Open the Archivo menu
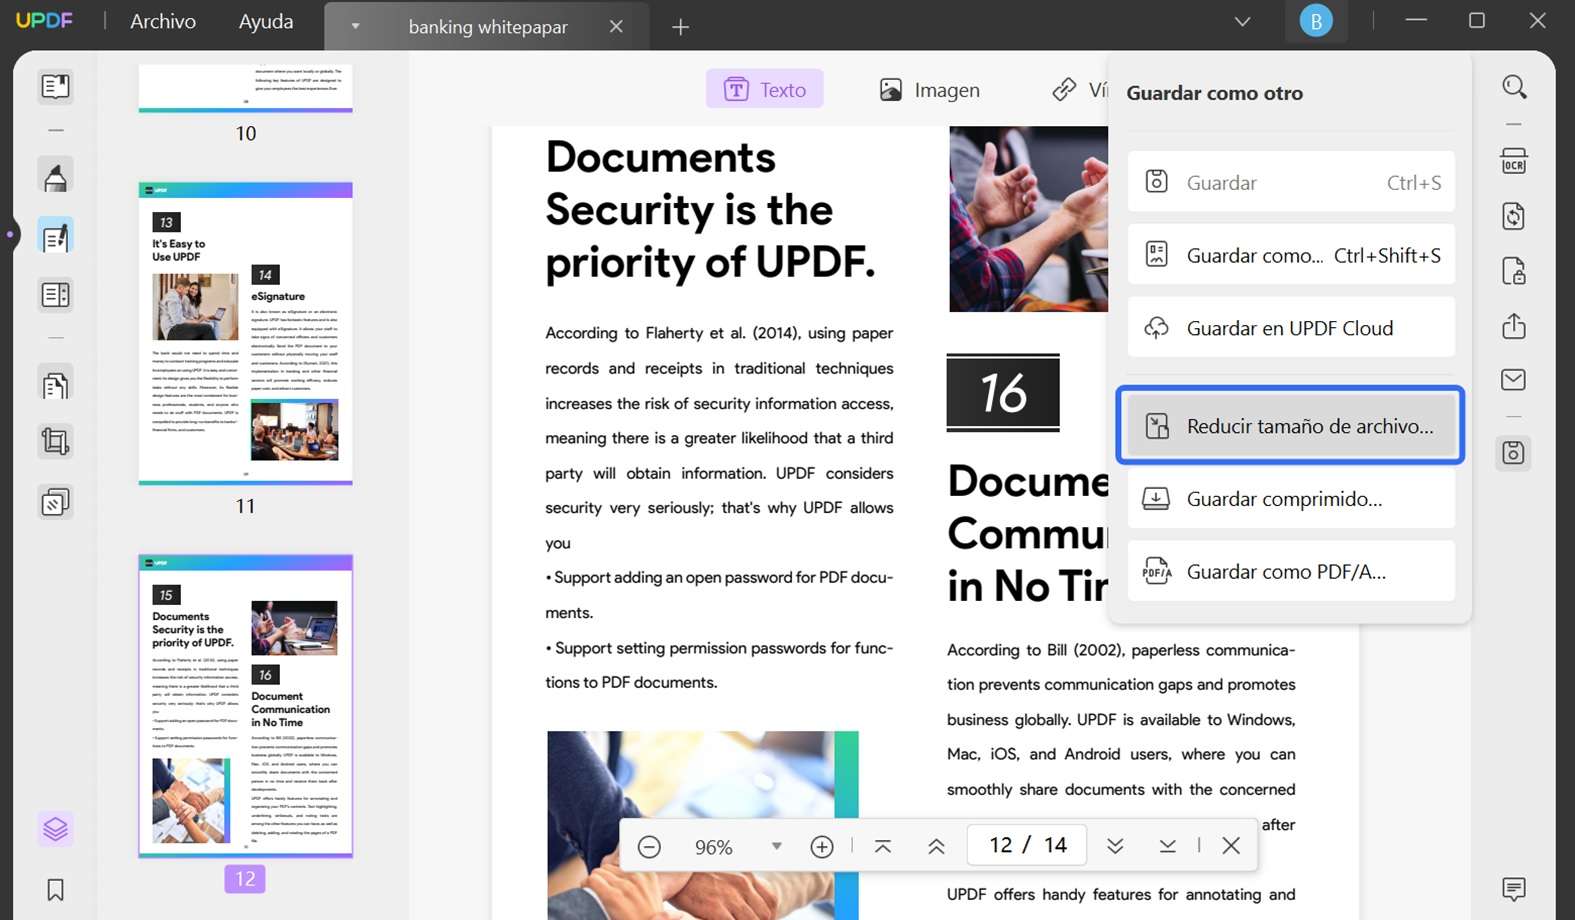The height and width of the screenshot is (920, 1575). tap(163, 22)
